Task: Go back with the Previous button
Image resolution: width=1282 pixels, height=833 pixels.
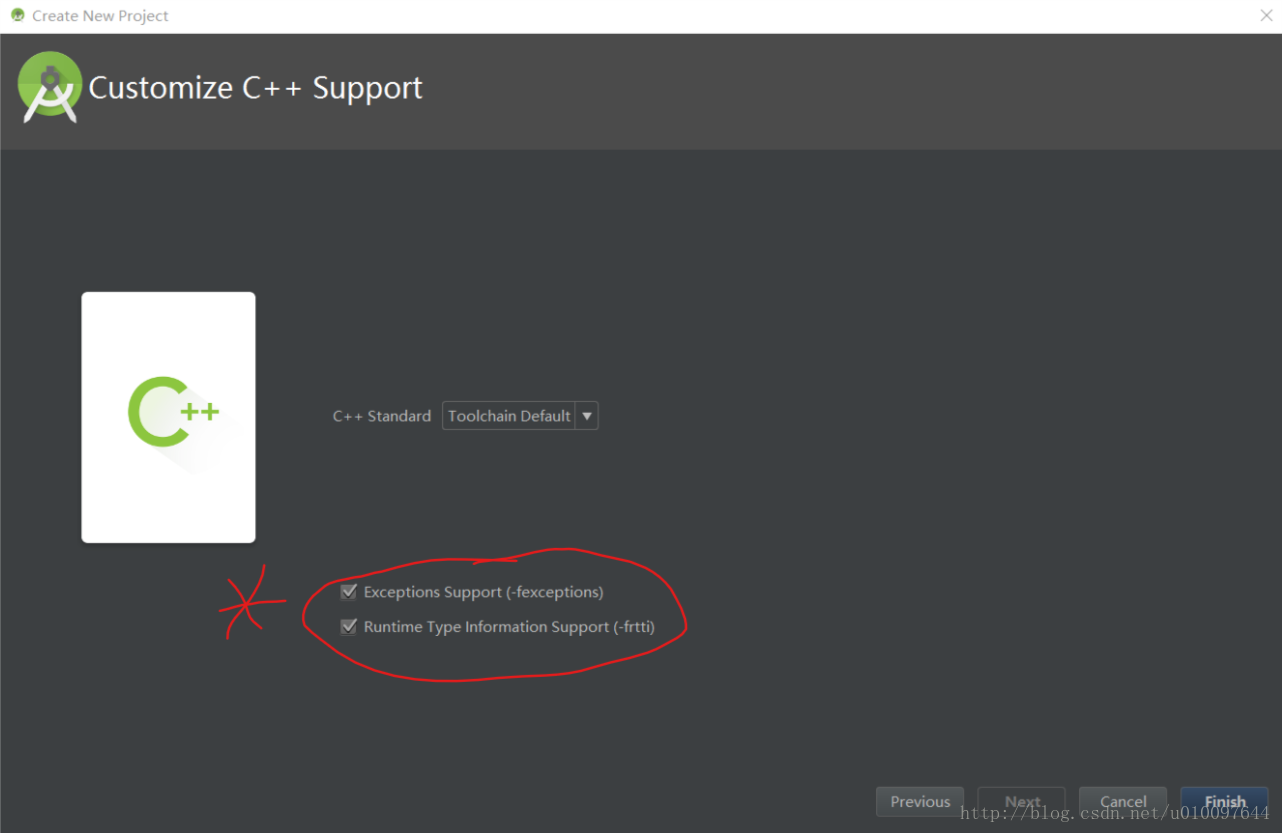Action: (920, 802)
